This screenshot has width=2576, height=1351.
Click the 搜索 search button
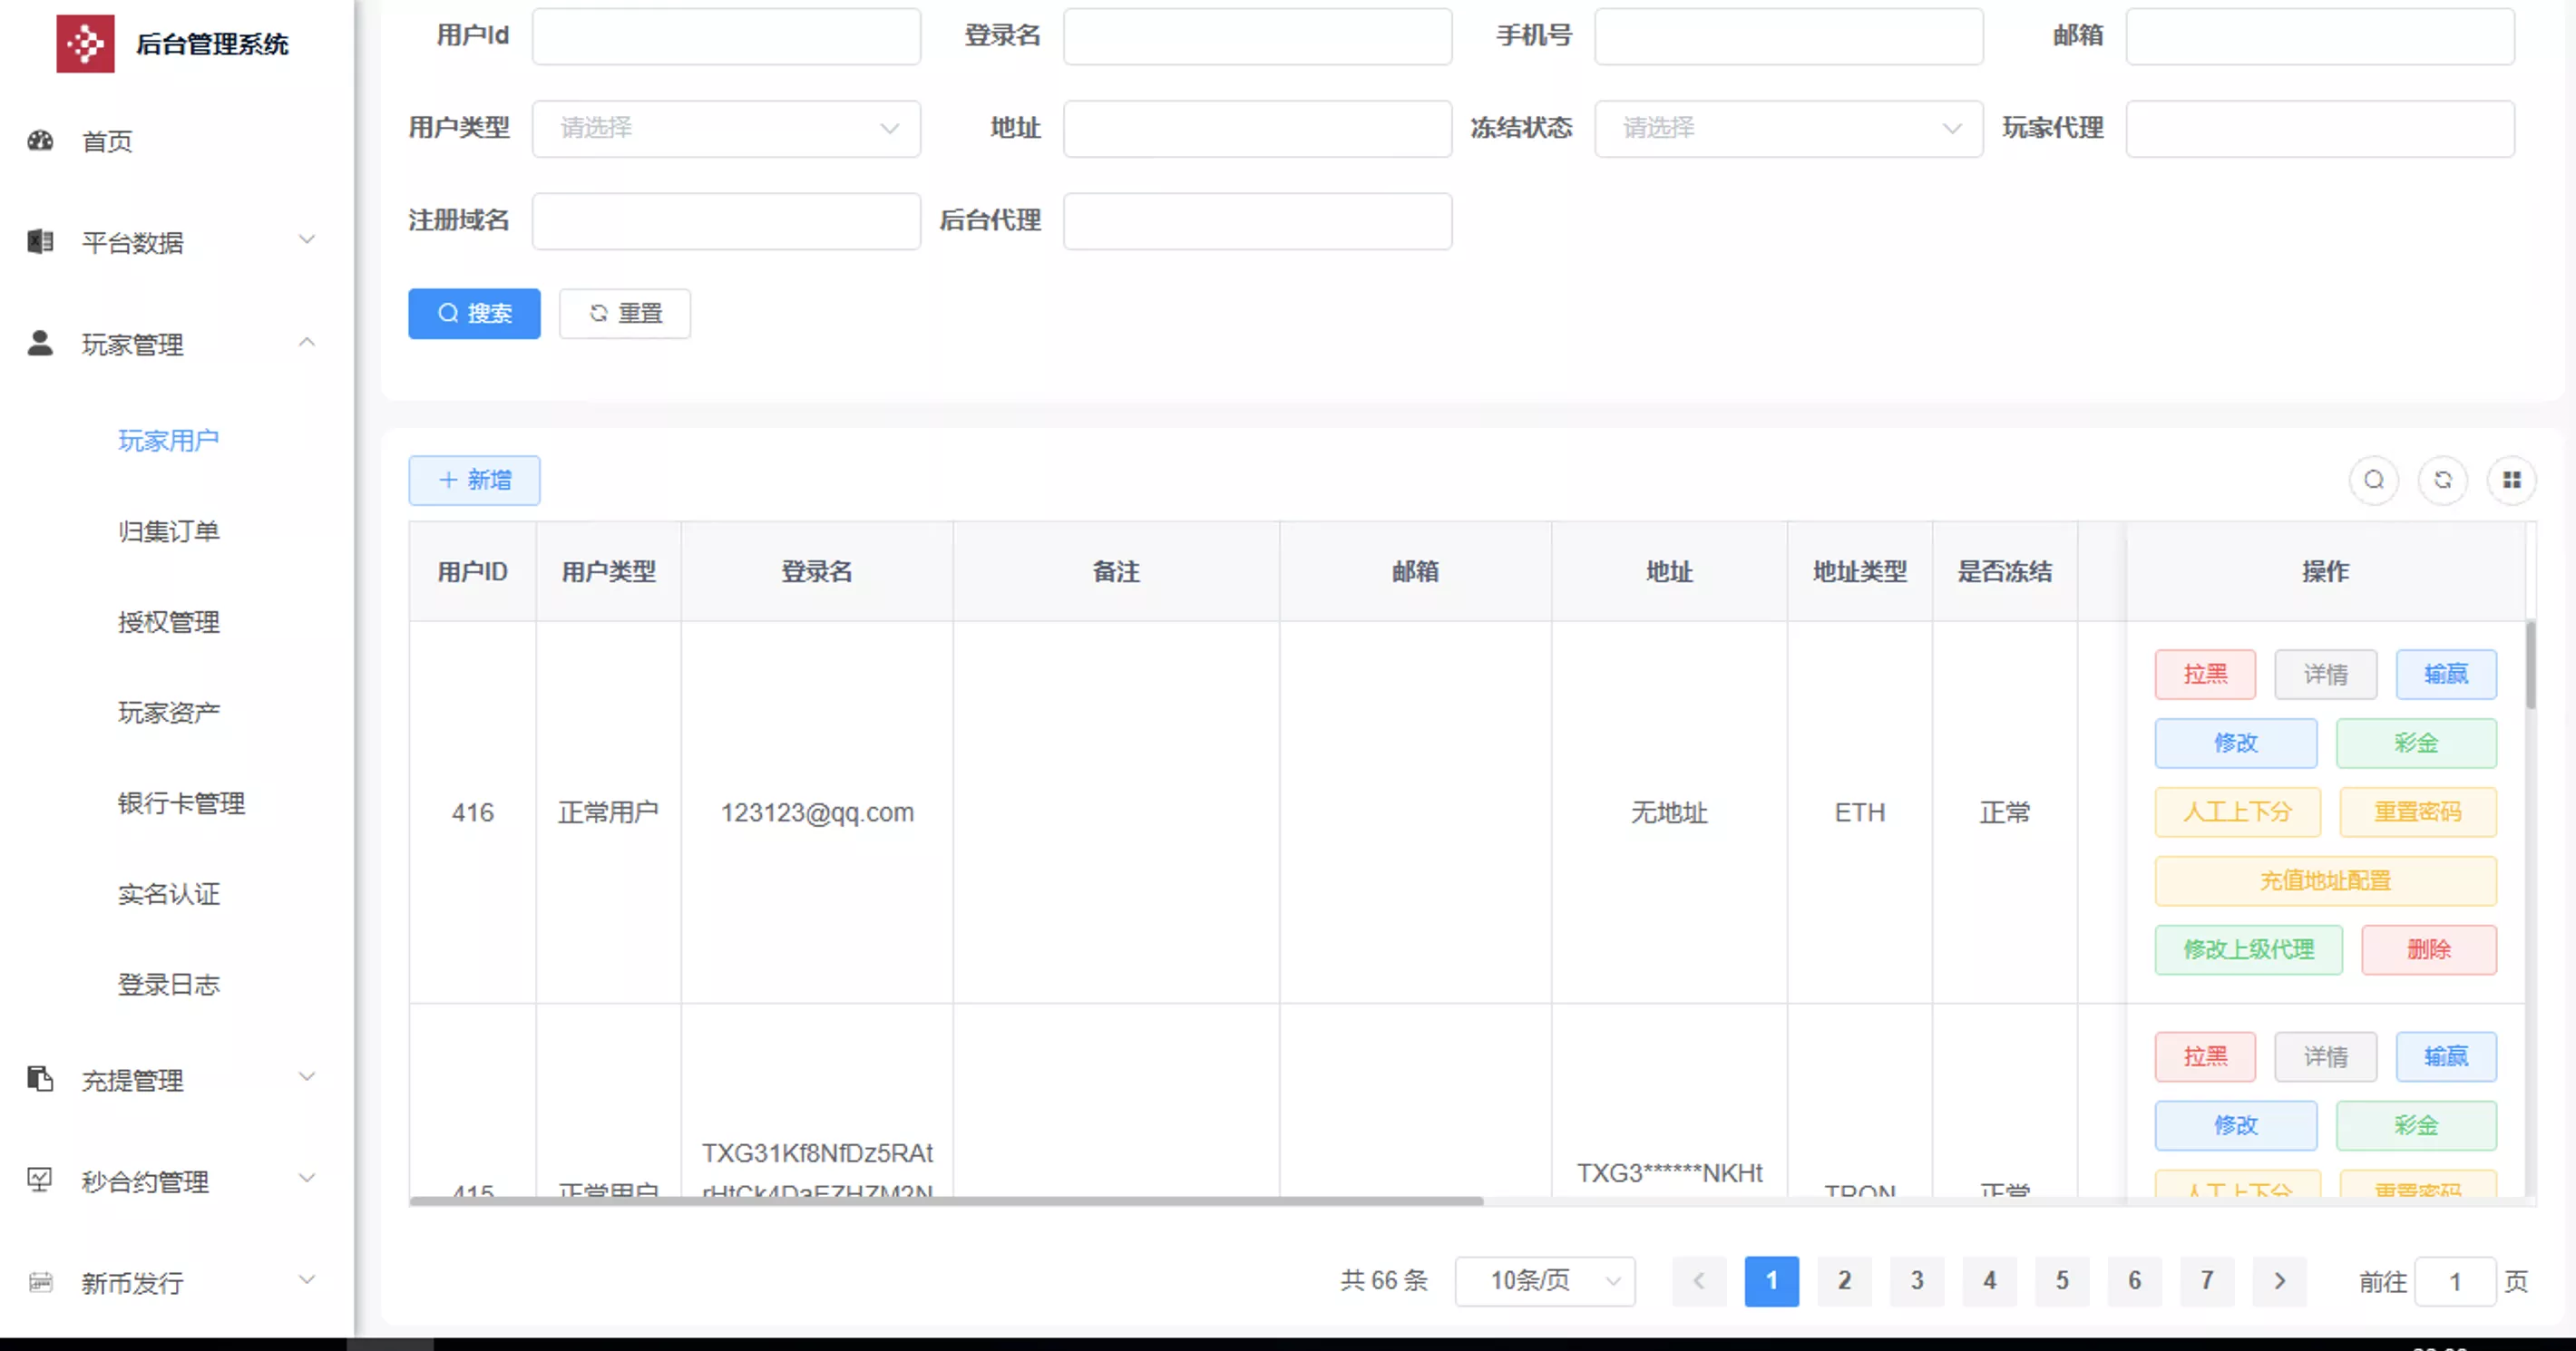click(474, 313)
